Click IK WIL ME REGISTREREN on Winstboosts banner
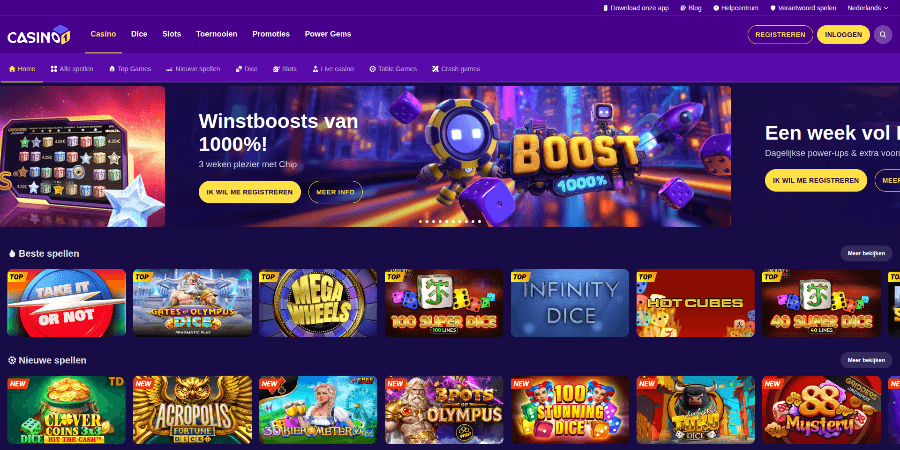Screen dimensions: 900x450 pyautogui.click(x=250, y=192)
